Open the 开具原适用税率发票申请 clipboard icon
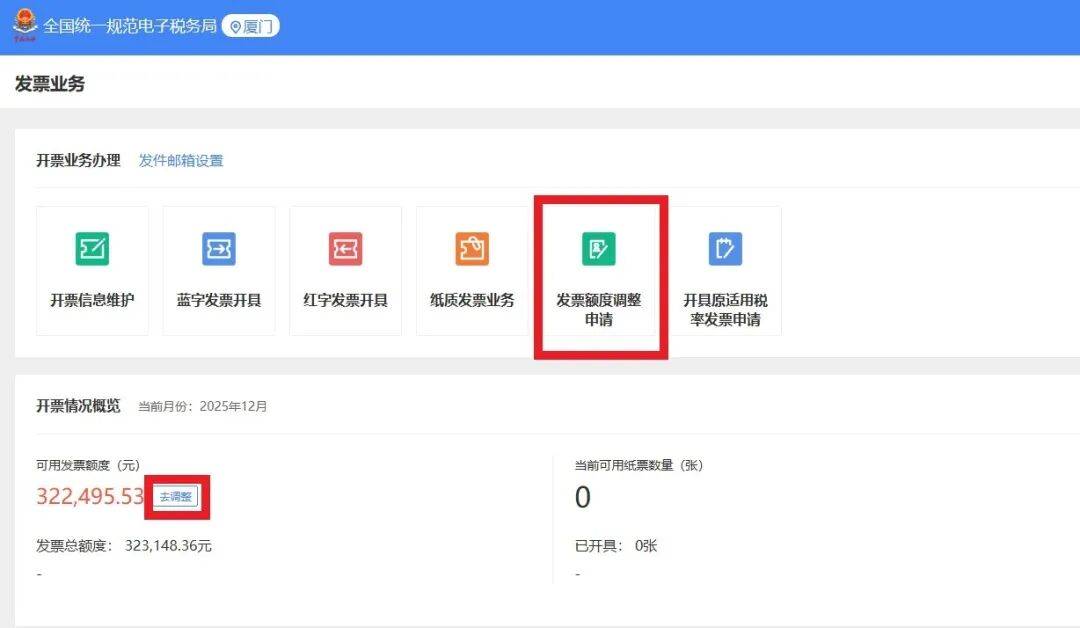Screen dimensions: 1080x628 click(725, 249)
